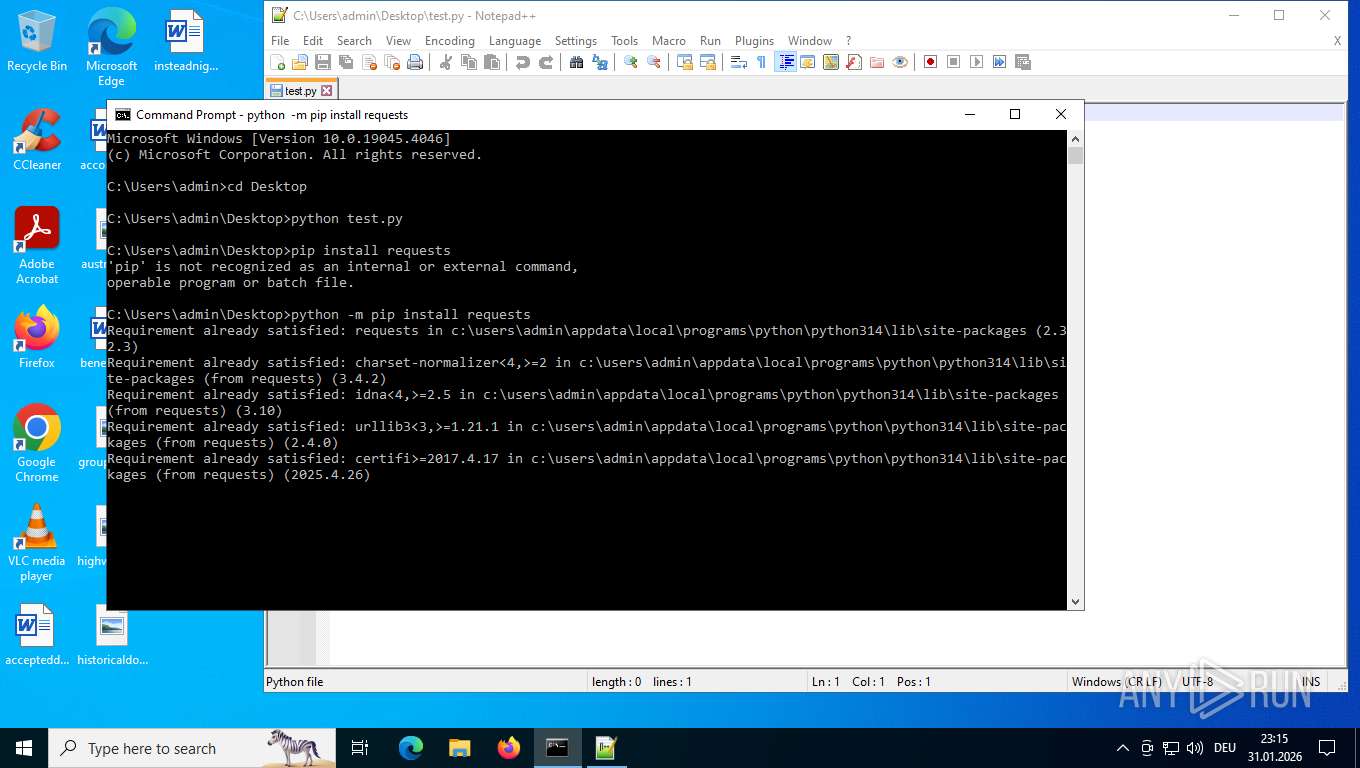1360x768 pixels.
Task: Toggle Word wrap in the toolbar
Action: (x=739, y=62)
